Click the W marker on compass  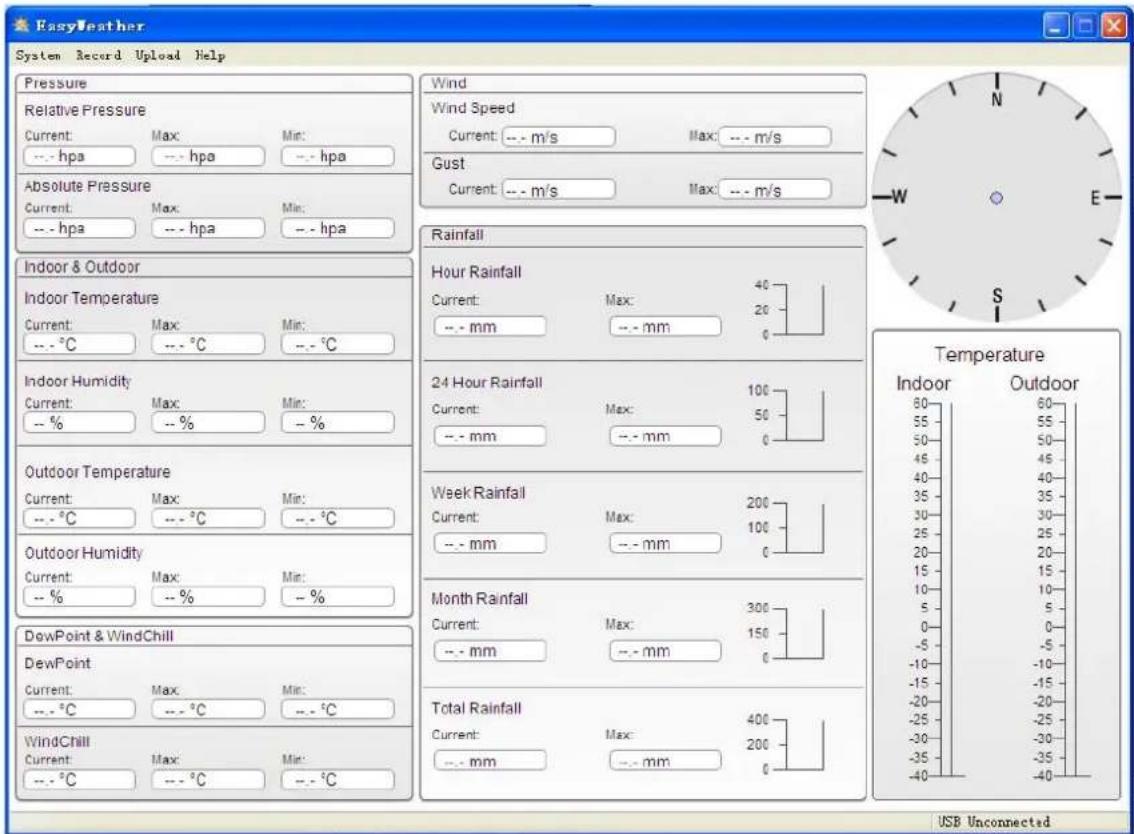899,197
